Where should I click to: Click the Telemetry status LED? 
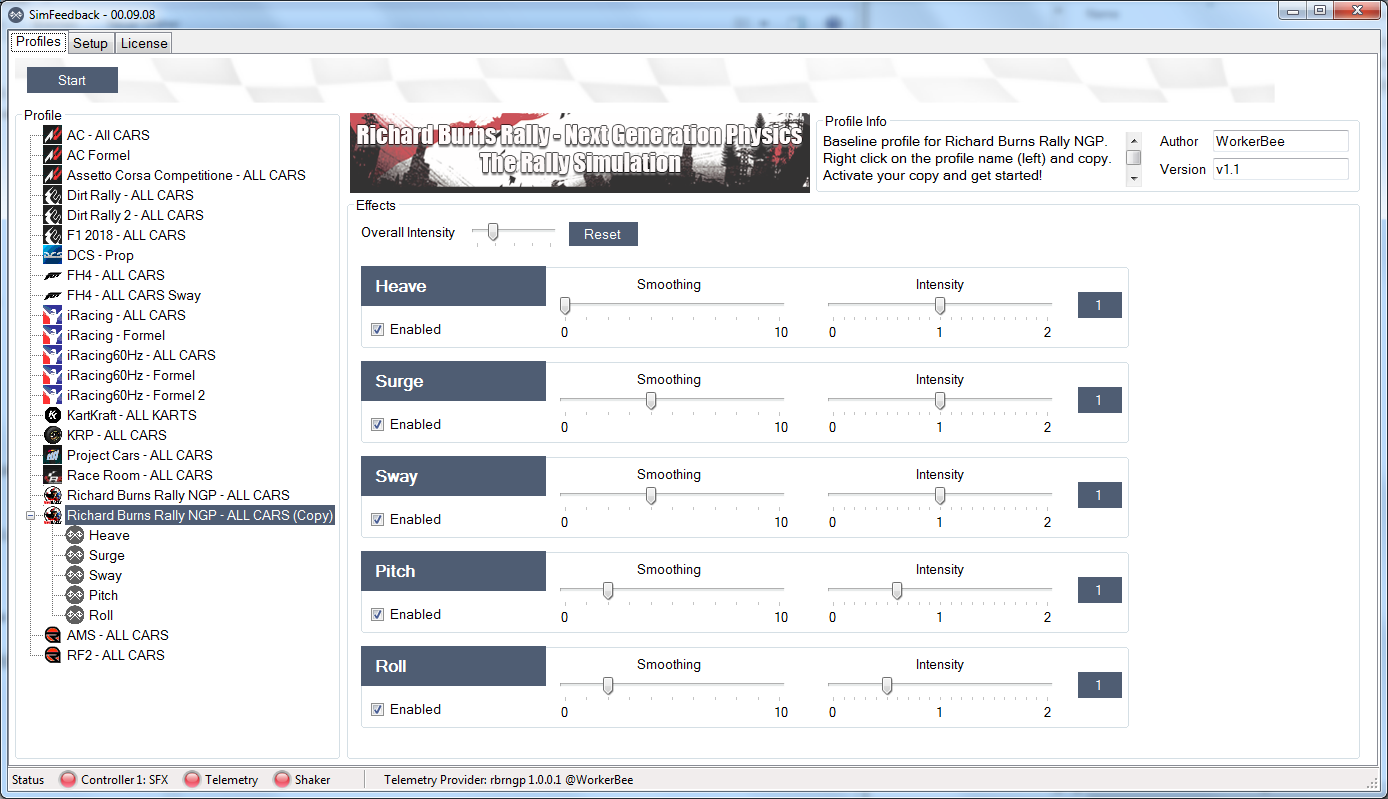pos(192,779)
